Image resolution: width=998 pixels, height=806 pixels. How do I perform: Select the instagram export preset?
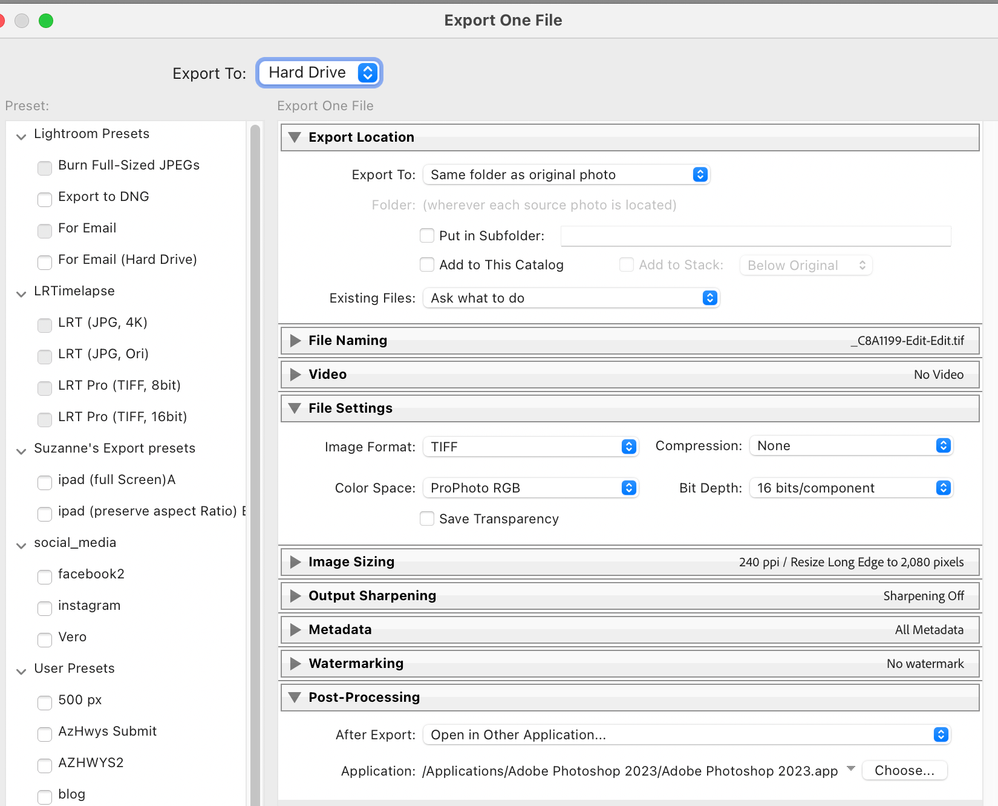[x=89, y=606]
